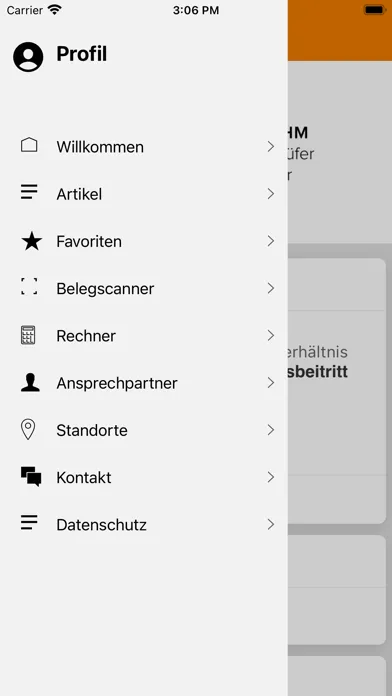Tap the dimmed orange header to close menu
The width and height of the screenshot is (392, 696).
pos(340,30)
